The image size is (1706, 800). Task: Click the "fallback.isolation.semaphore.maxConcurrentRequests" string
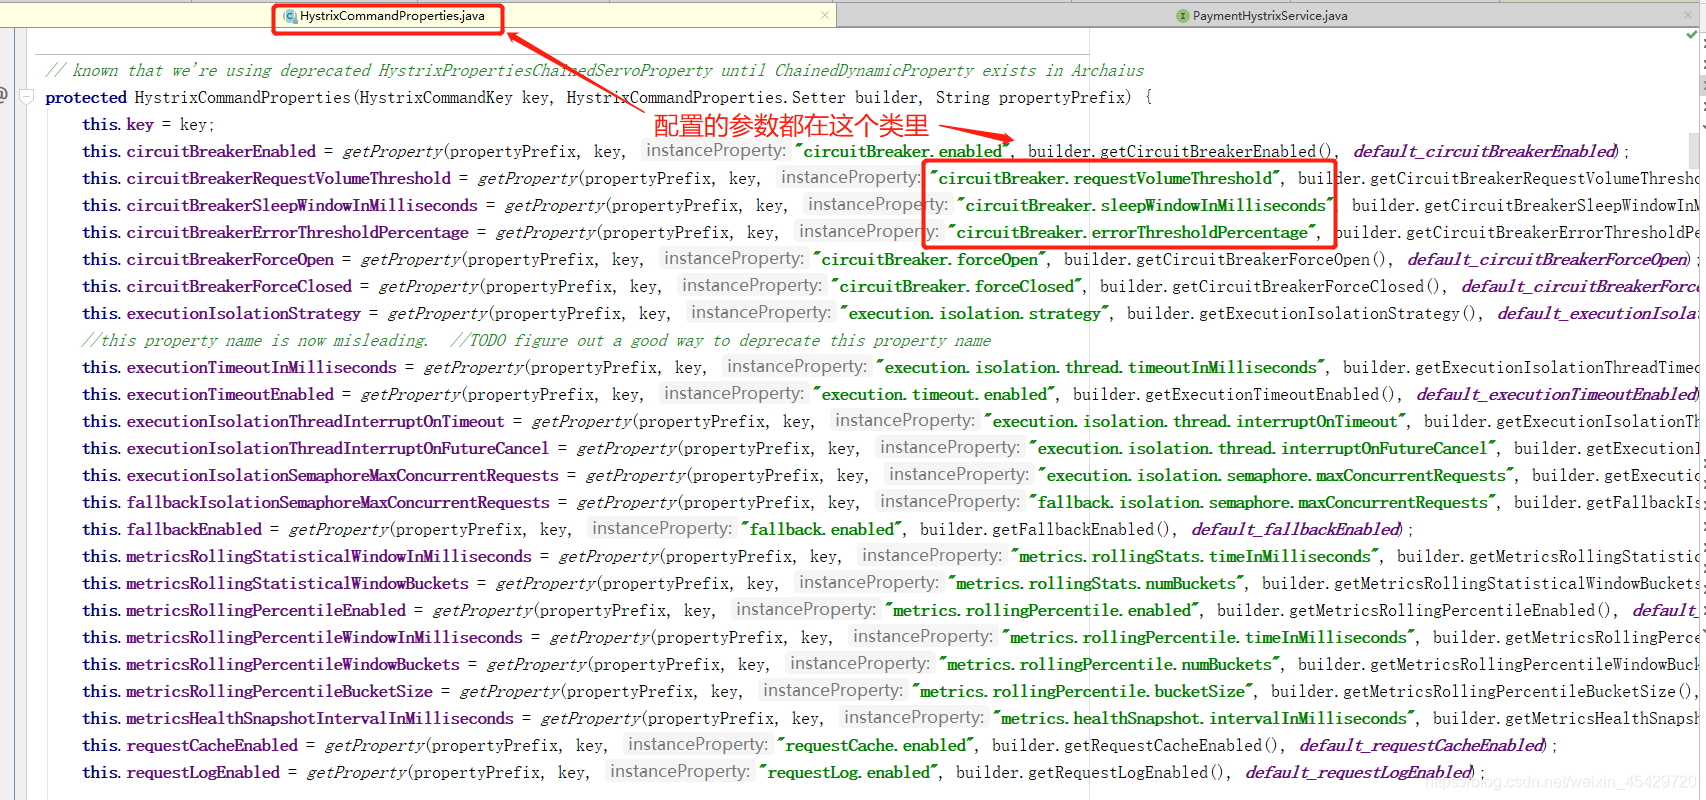tap(1263, 502)
